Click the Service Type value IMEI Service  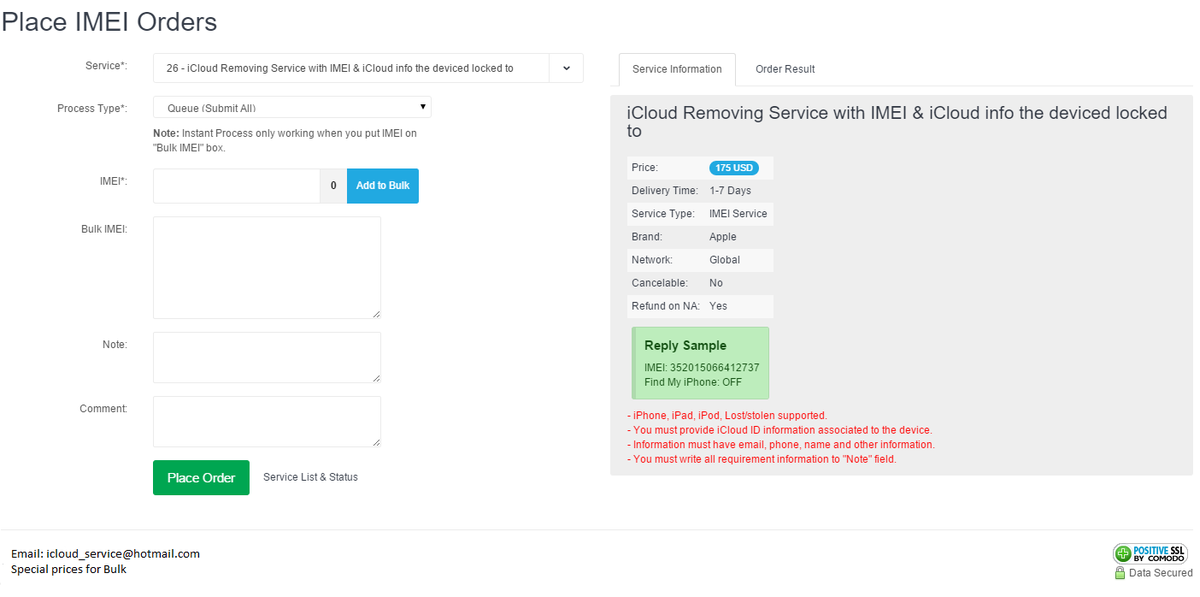click(x=738, y=213)
